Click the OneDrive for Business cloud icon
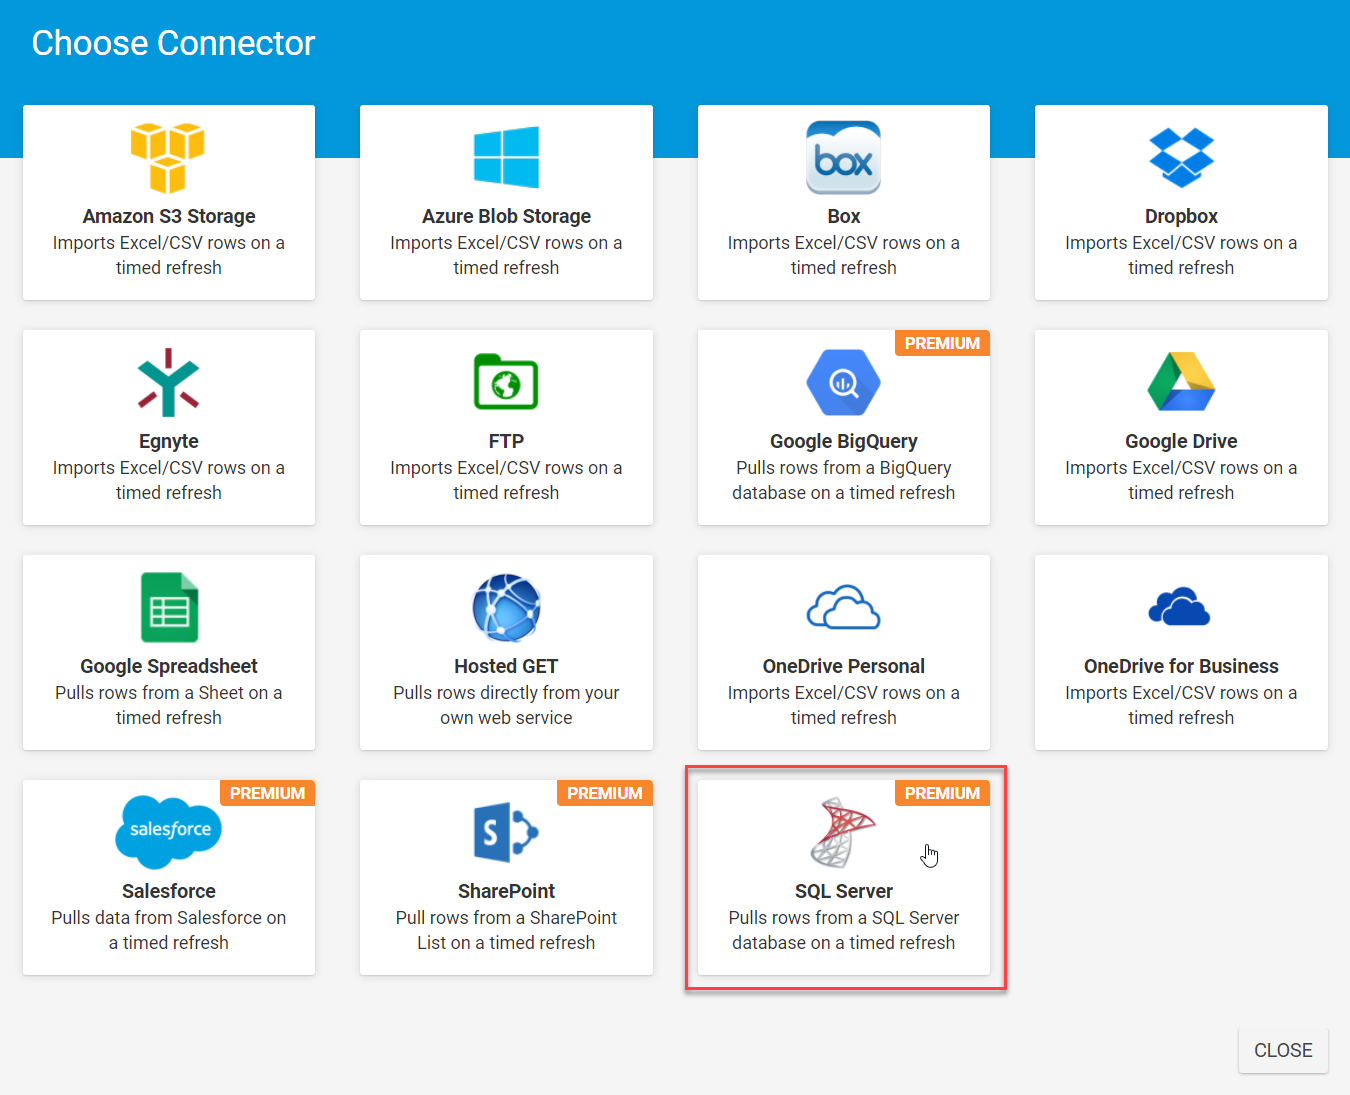This screenshot has width=1350, height=1095. [1180, 606]
